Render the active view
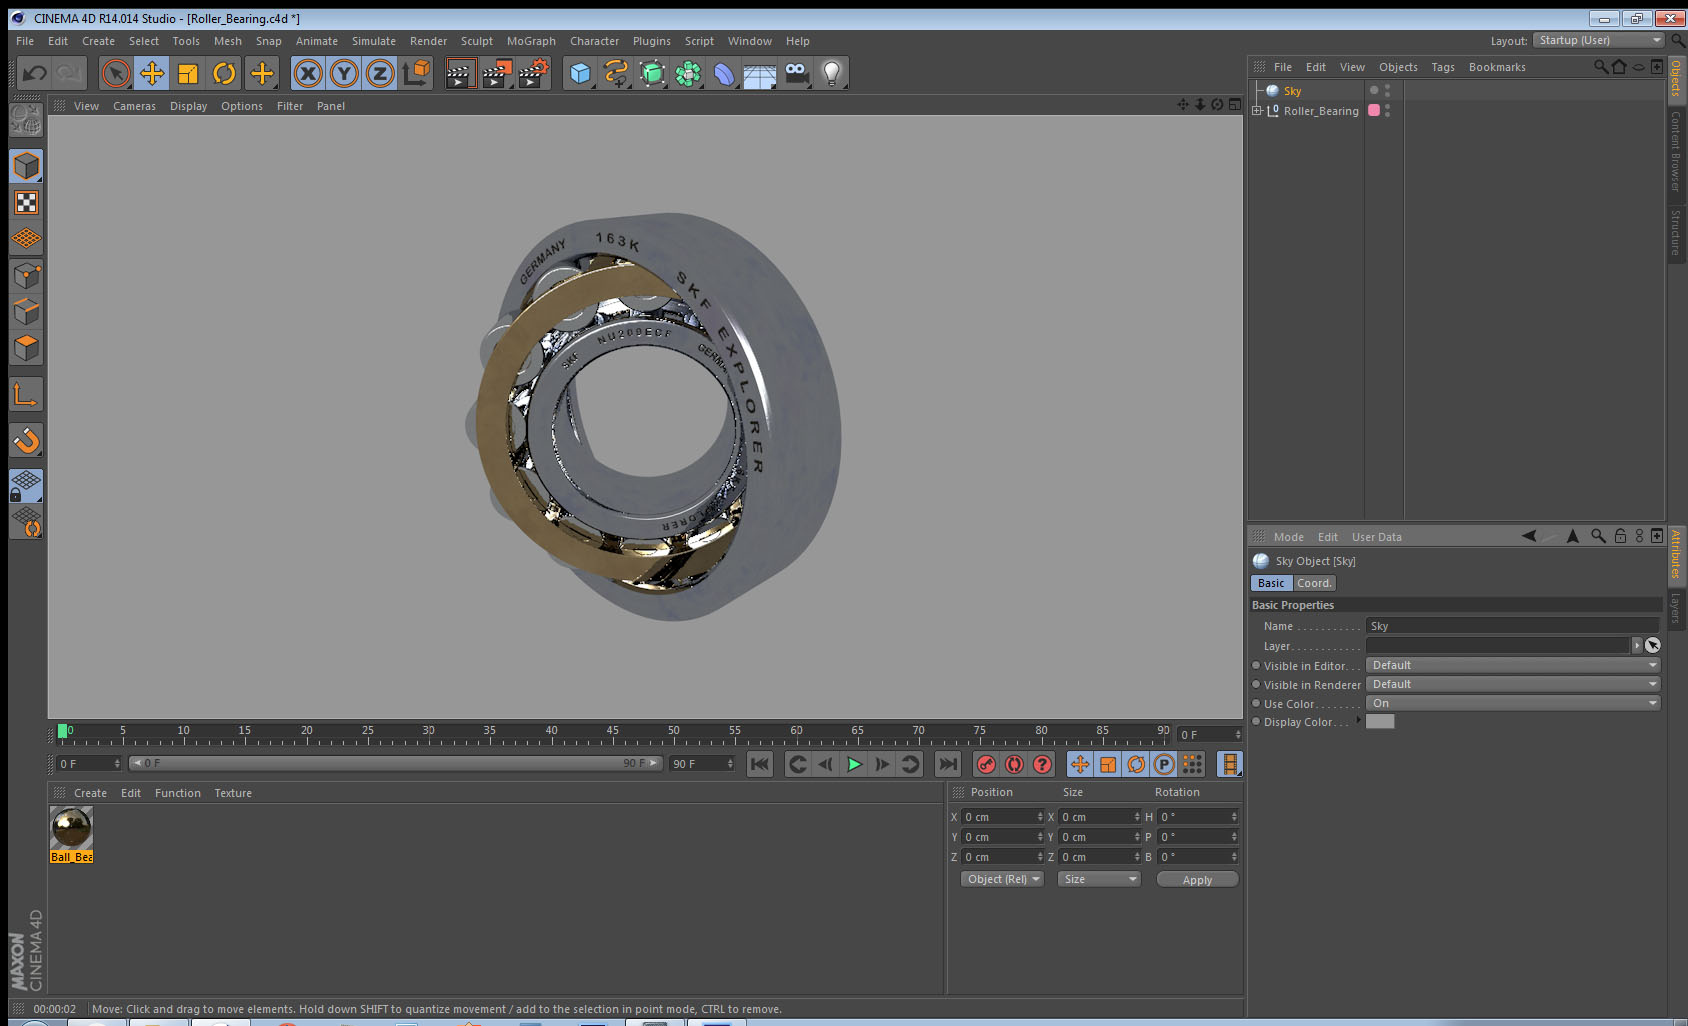 coord(460,73)
